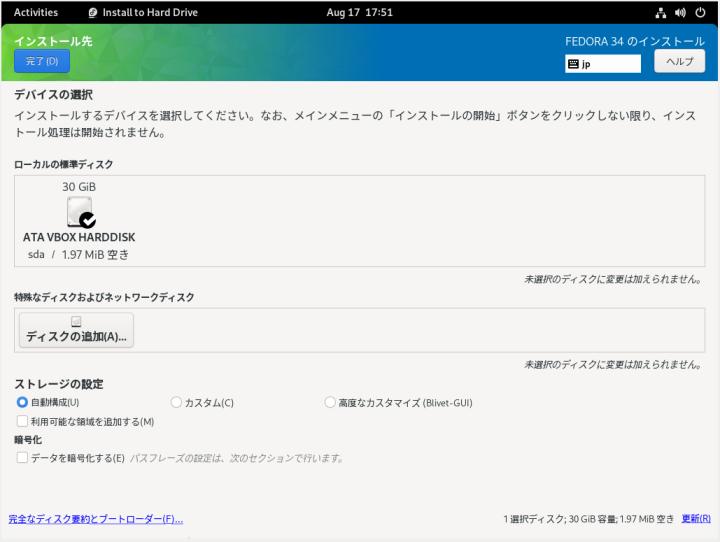This screenshot has height=542, width=720.
Task: Click the ATA VBOX HARDDISK label
Action: (79, 237)
